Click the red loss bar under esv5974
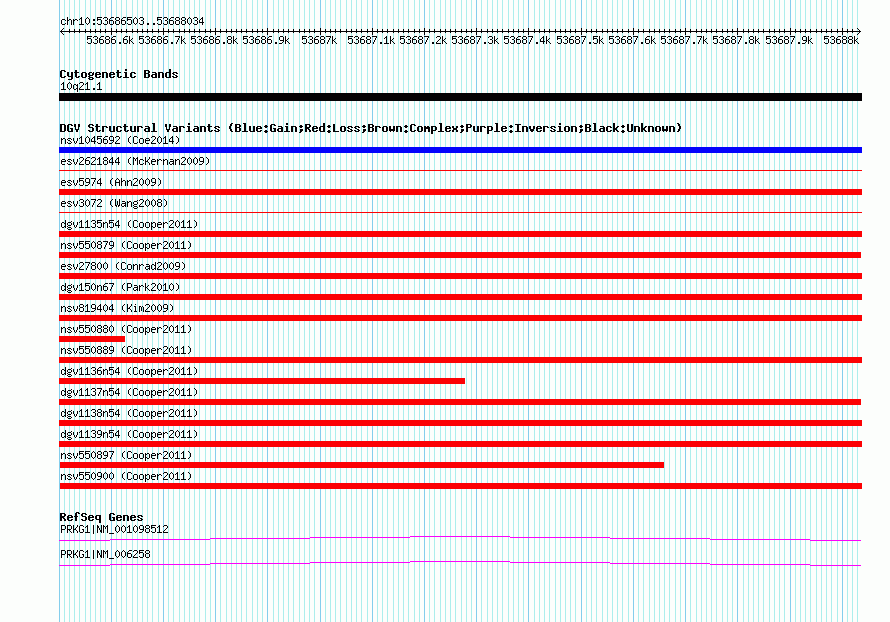 click(x=460, y=192)
